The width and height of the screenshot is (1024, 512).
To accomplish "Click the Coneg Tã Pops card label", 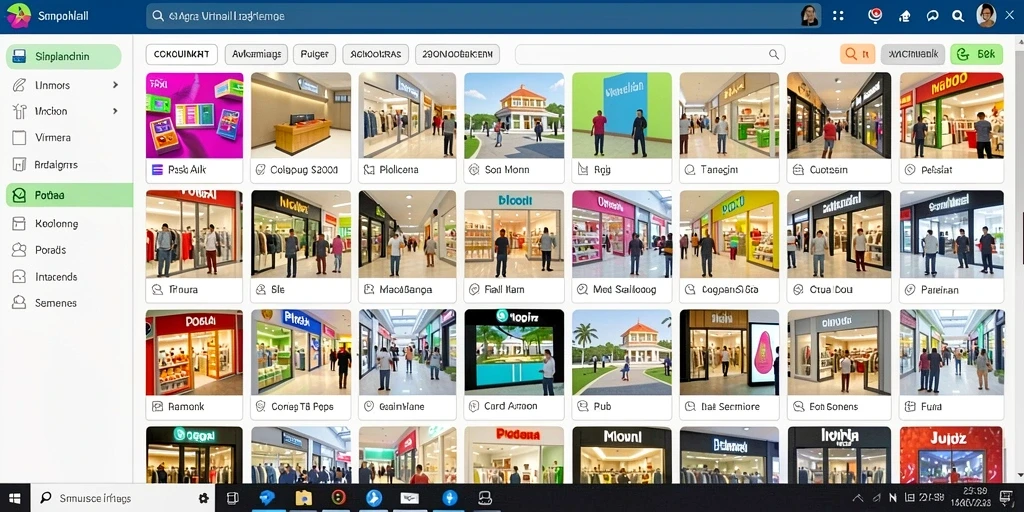I will [x=302, y=406].
